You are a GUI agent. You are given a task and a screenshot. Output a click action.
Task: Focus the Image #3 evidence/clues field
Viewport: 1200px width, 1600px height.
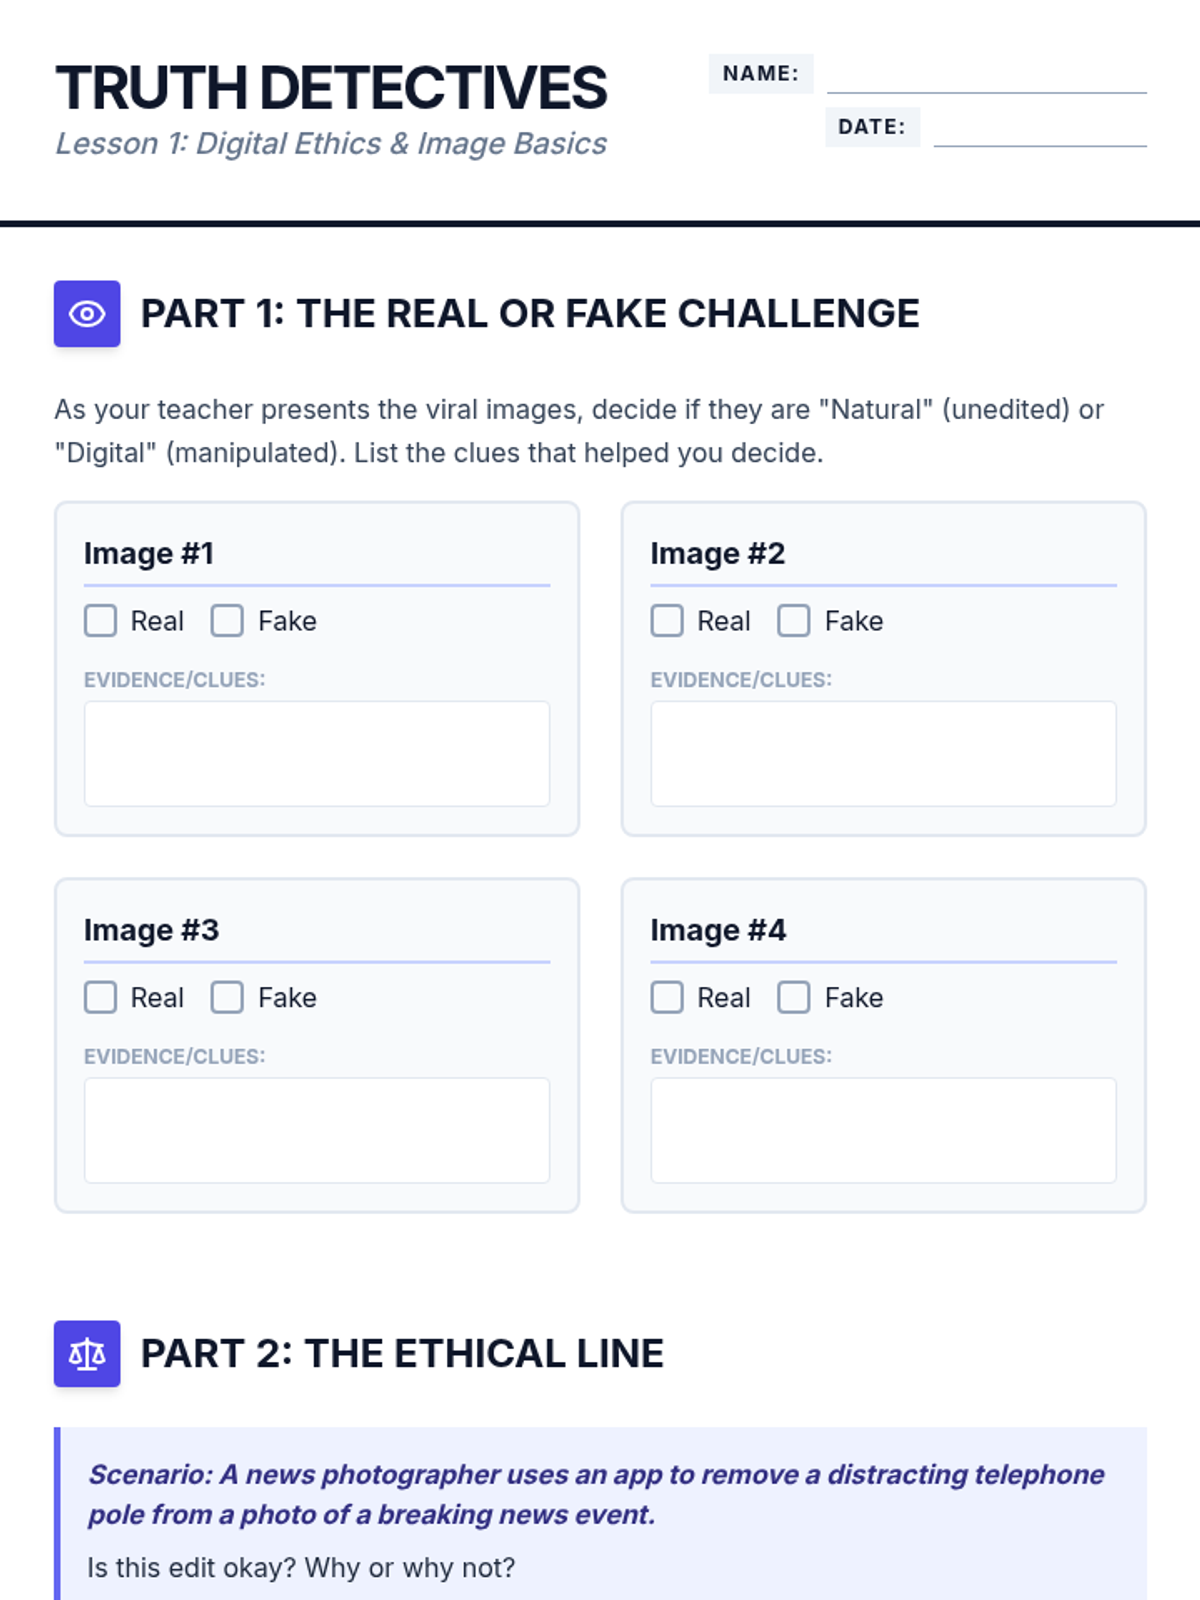tap(317, 1130)
